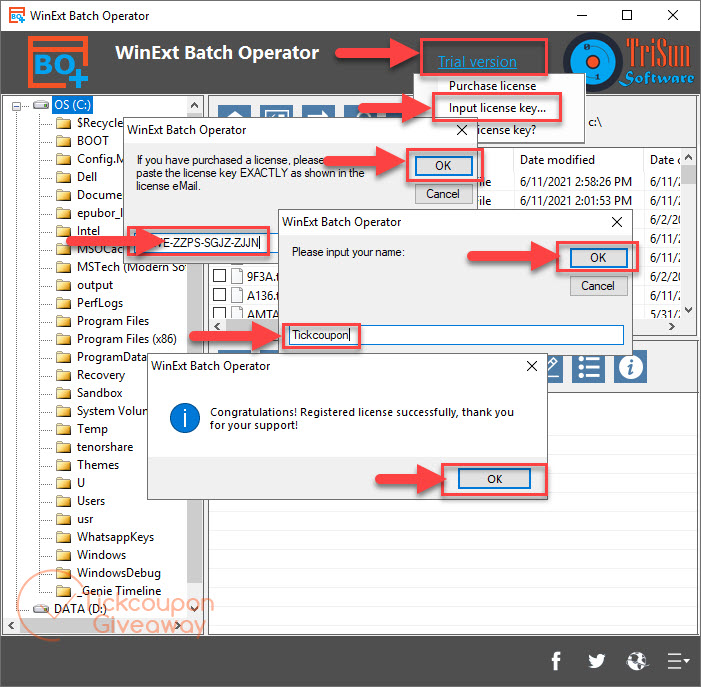
Task: Click the bulleted list toolbar icon
Action: [x=588, y=368]
